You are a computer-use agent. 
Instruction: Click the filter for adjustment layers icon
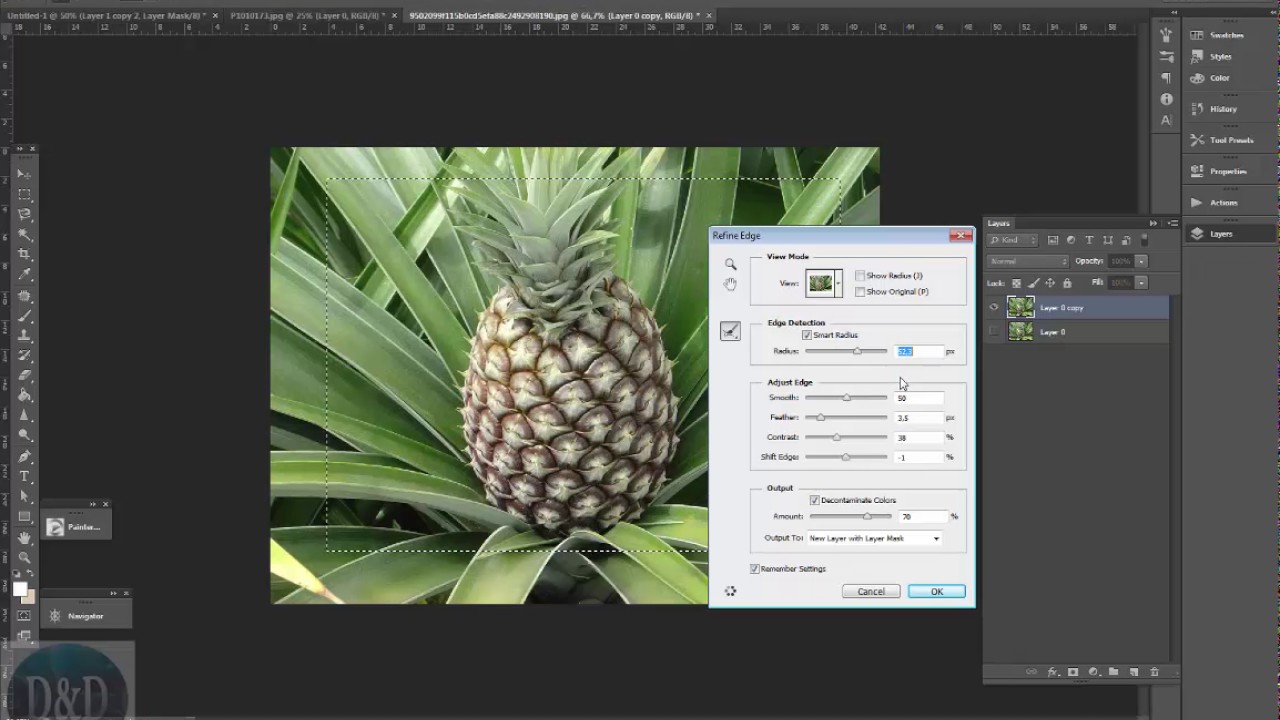tap(1071, 240)
